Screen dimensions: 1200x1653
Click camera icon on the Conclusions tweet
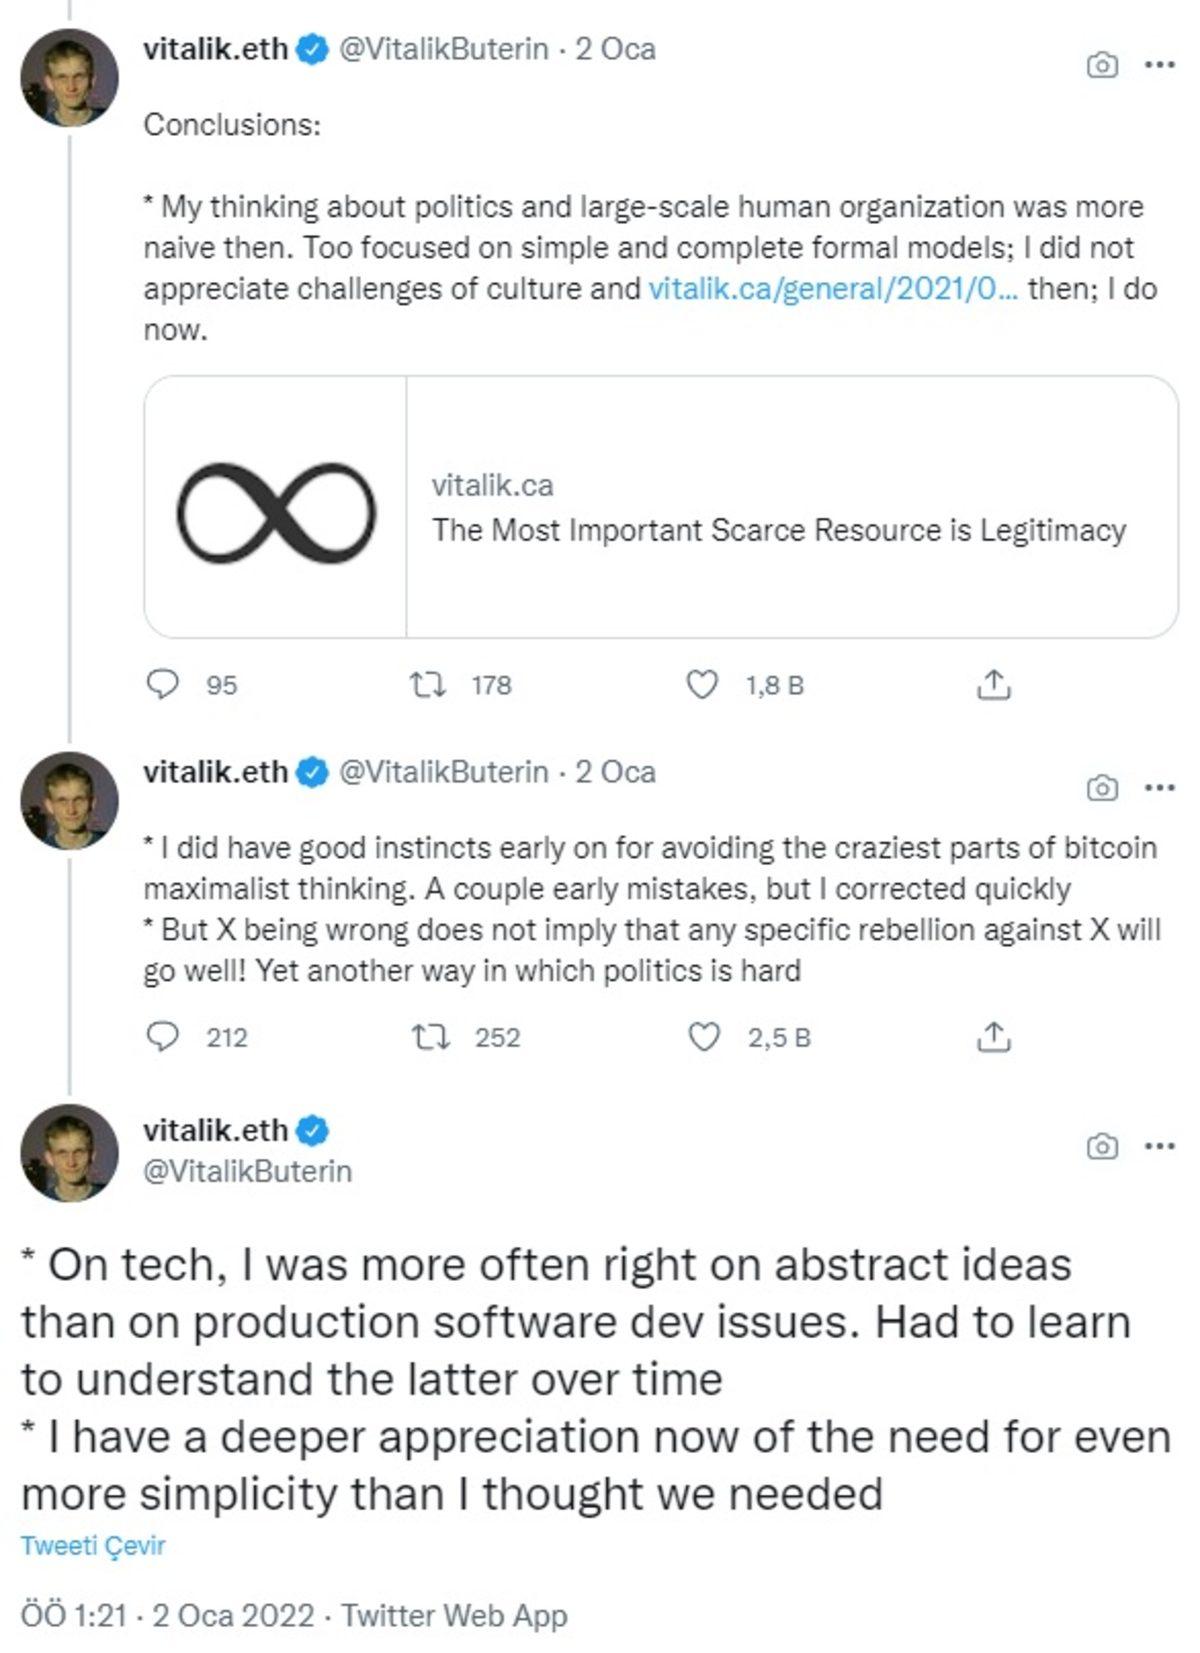pyautogui.click(x=1101, y=66)
